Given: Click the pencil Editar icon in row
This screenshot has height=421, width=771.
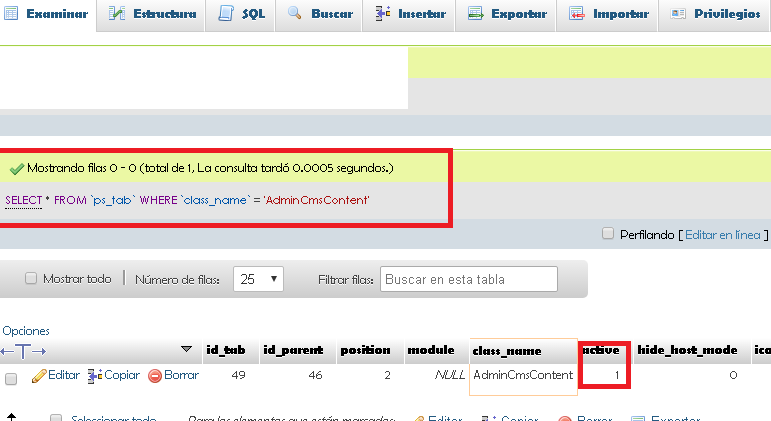Looking at the screenshot, I should click(39, 376).
